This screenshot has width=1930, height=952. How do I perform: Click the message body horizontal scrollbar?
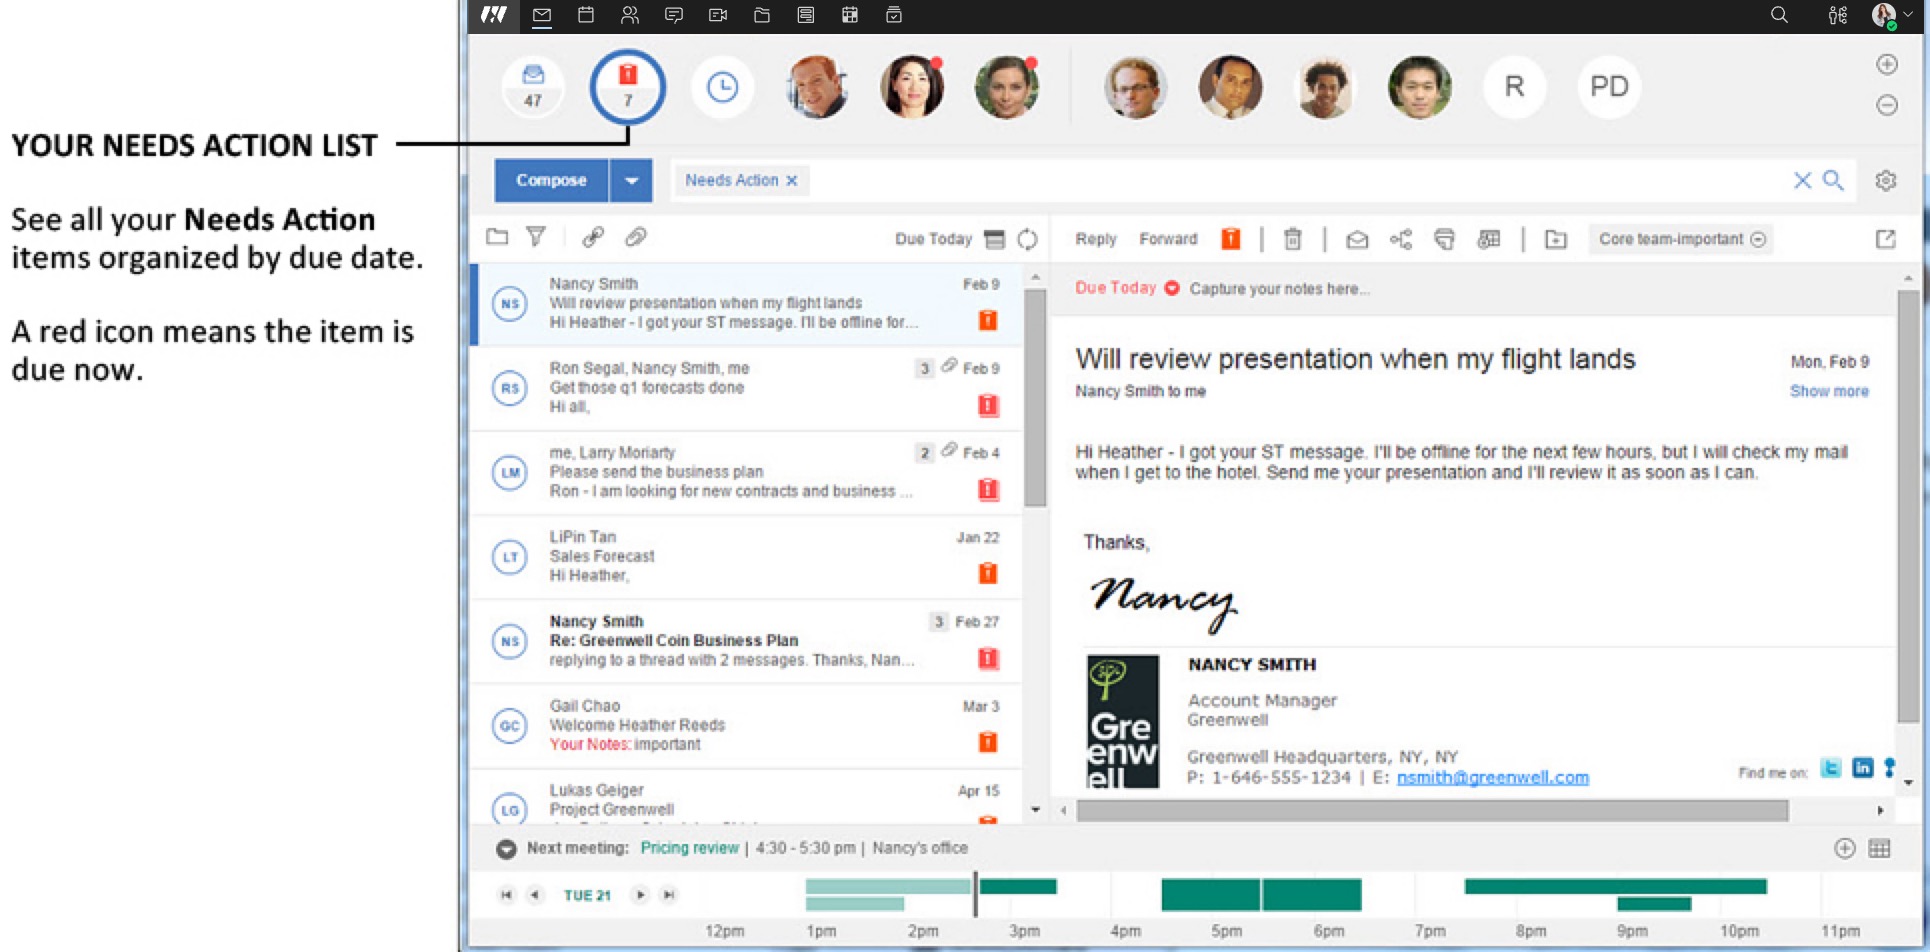(1432, 810)
